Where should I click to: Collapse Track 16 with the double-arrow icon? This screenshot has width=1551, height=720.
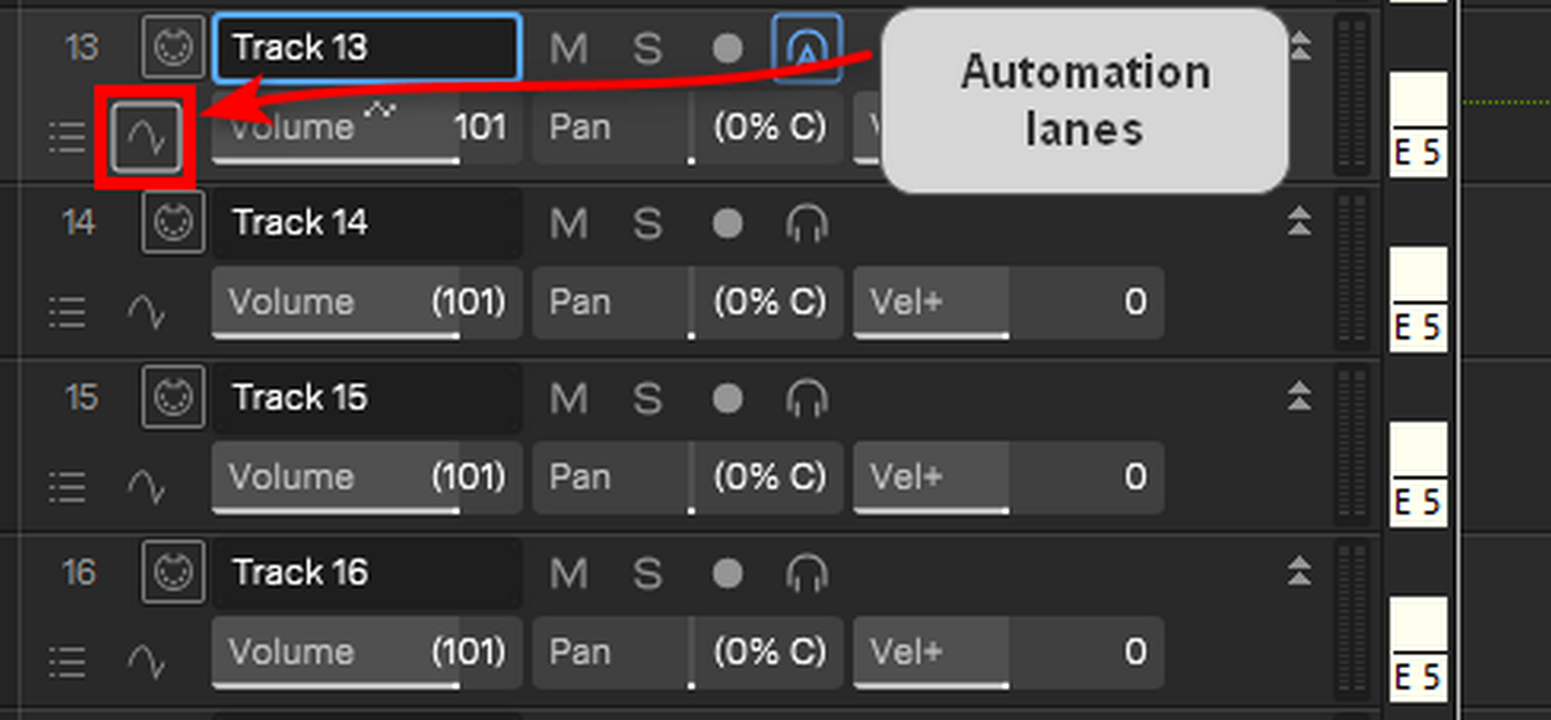(x=1299, y=573)
